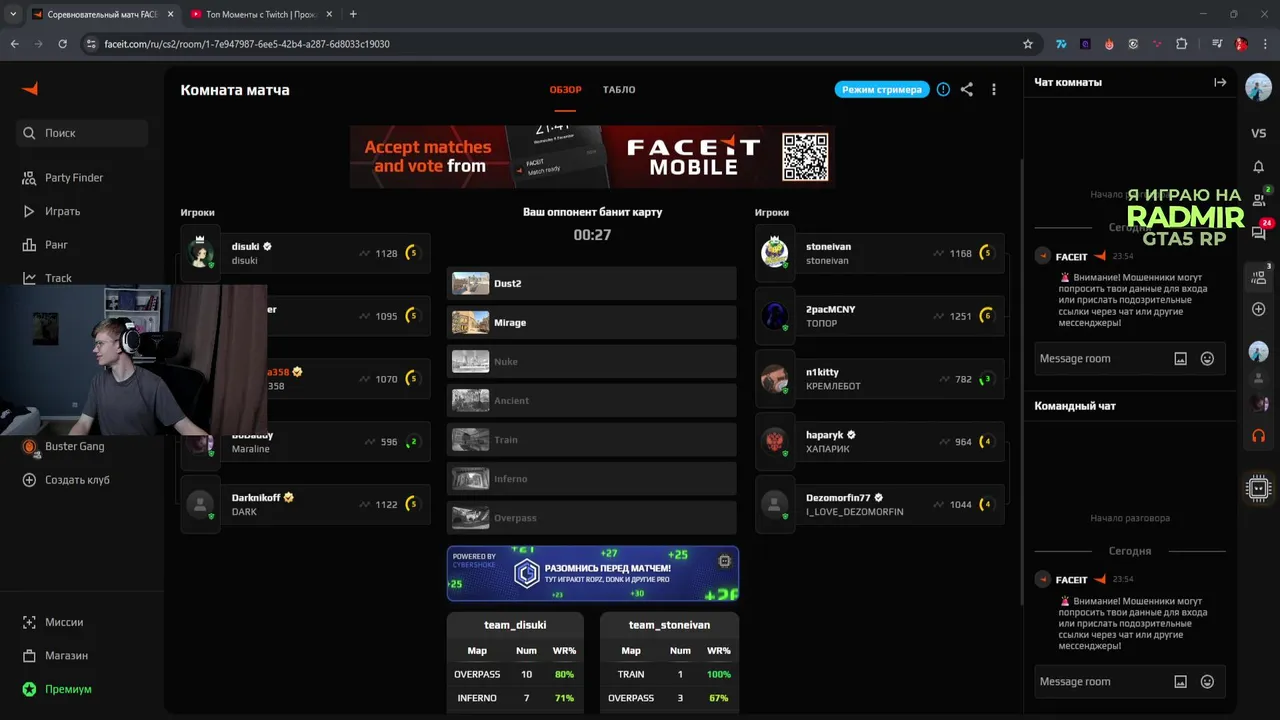
Task: Switch to the ТАБЛО tab
Action: (x=619, y=90)
